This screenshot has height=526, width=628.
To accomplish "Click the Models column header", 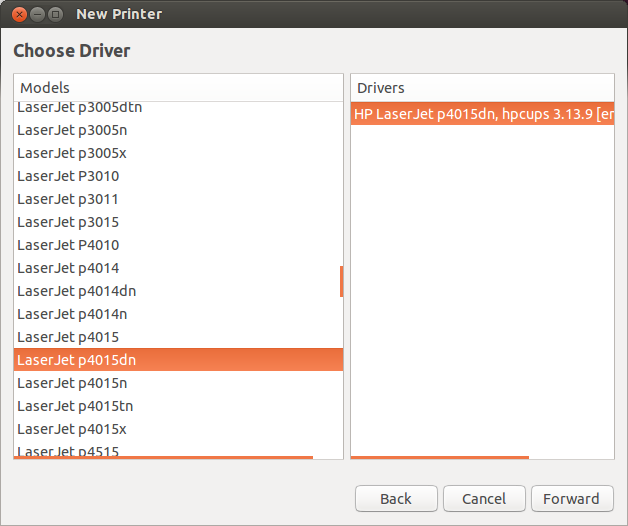I will [x=178, y=88].
